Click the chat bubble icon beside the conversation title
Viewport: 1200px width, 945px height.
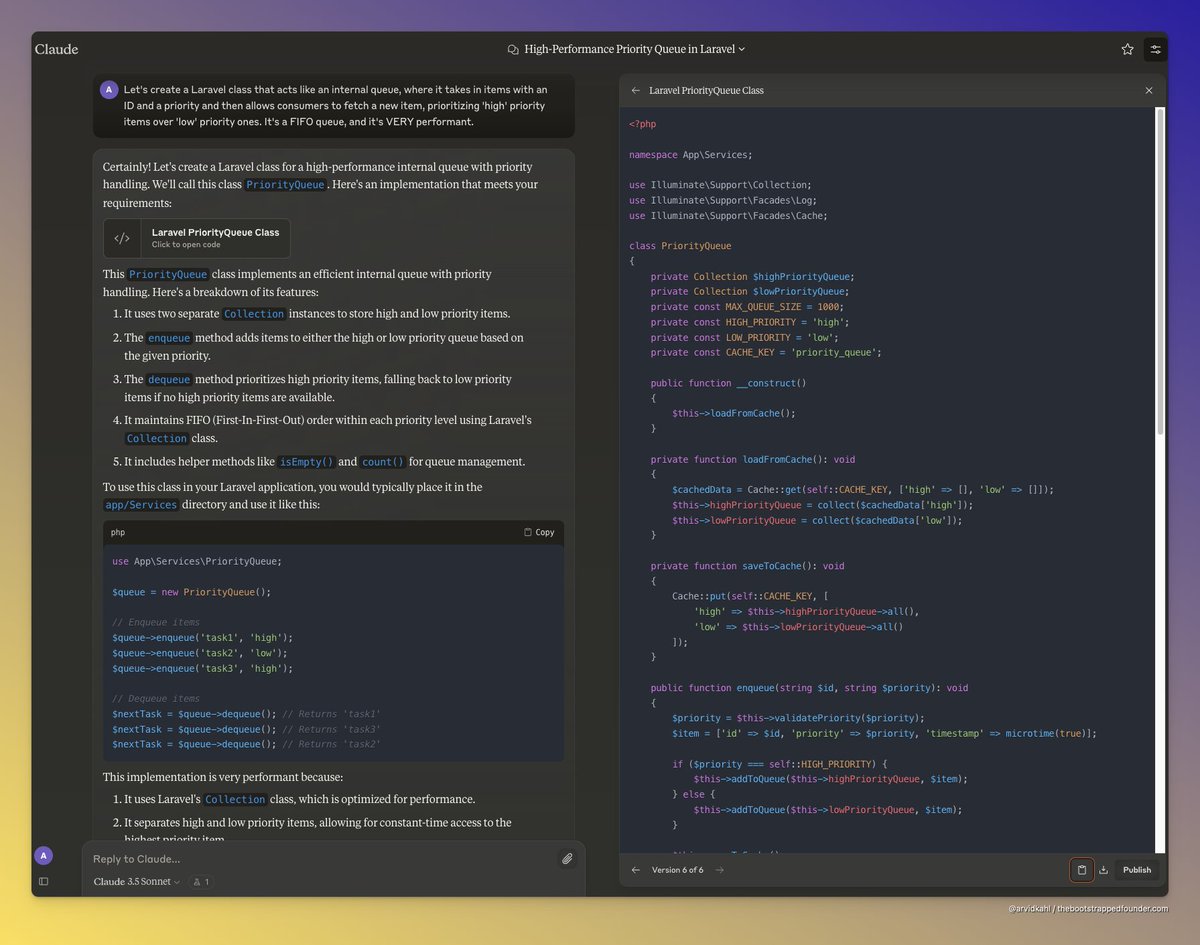point(513,49)
